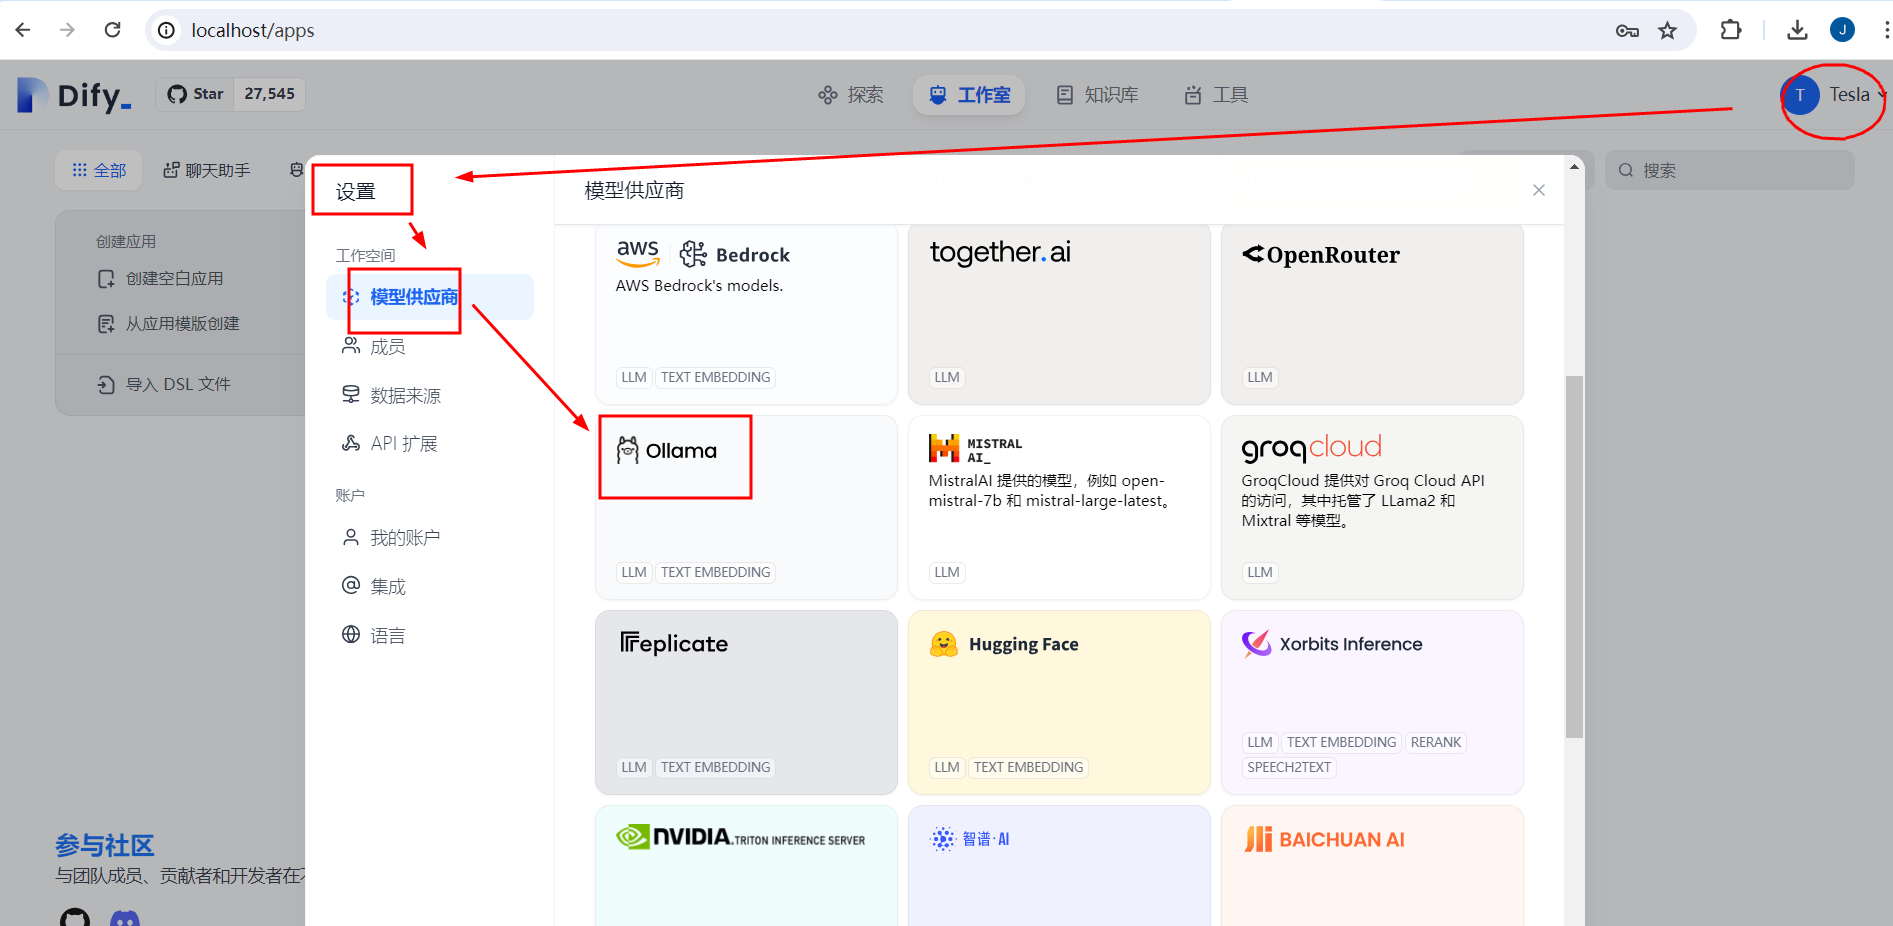Click scrollbar up arrow in dialog
This screenshot has width=1893, height=926.
pyautogui.click(x=1574, y=166)
